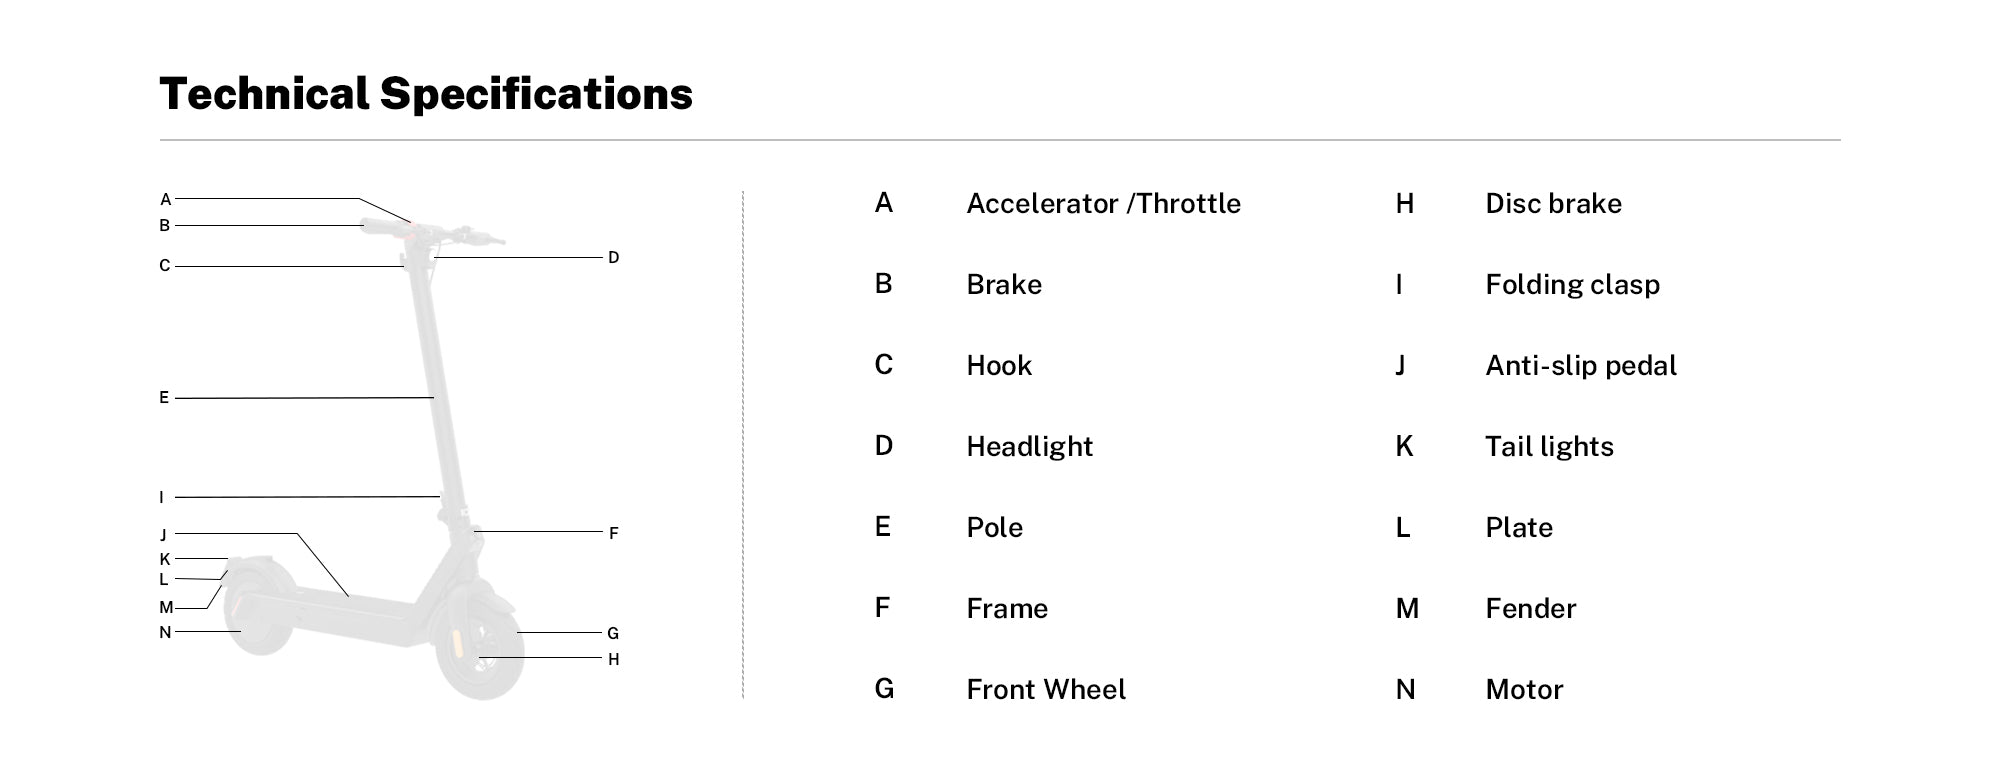Select the Disc brake legend entry
2000x780 pixels.
click(1553, 204)
